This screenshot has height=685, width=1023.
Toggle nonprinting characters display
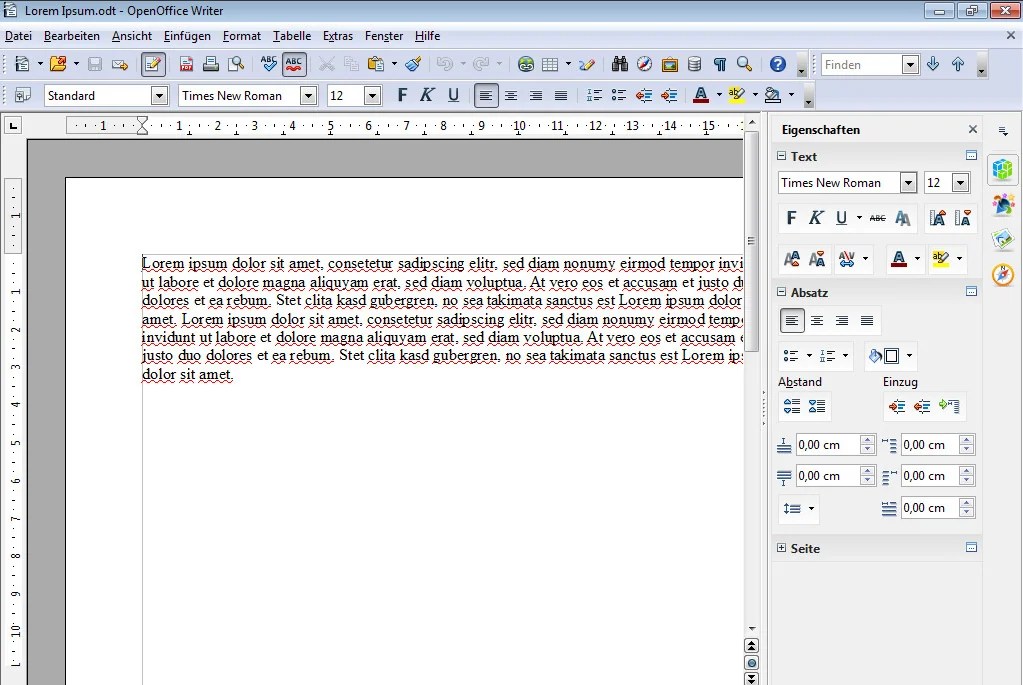719,63
